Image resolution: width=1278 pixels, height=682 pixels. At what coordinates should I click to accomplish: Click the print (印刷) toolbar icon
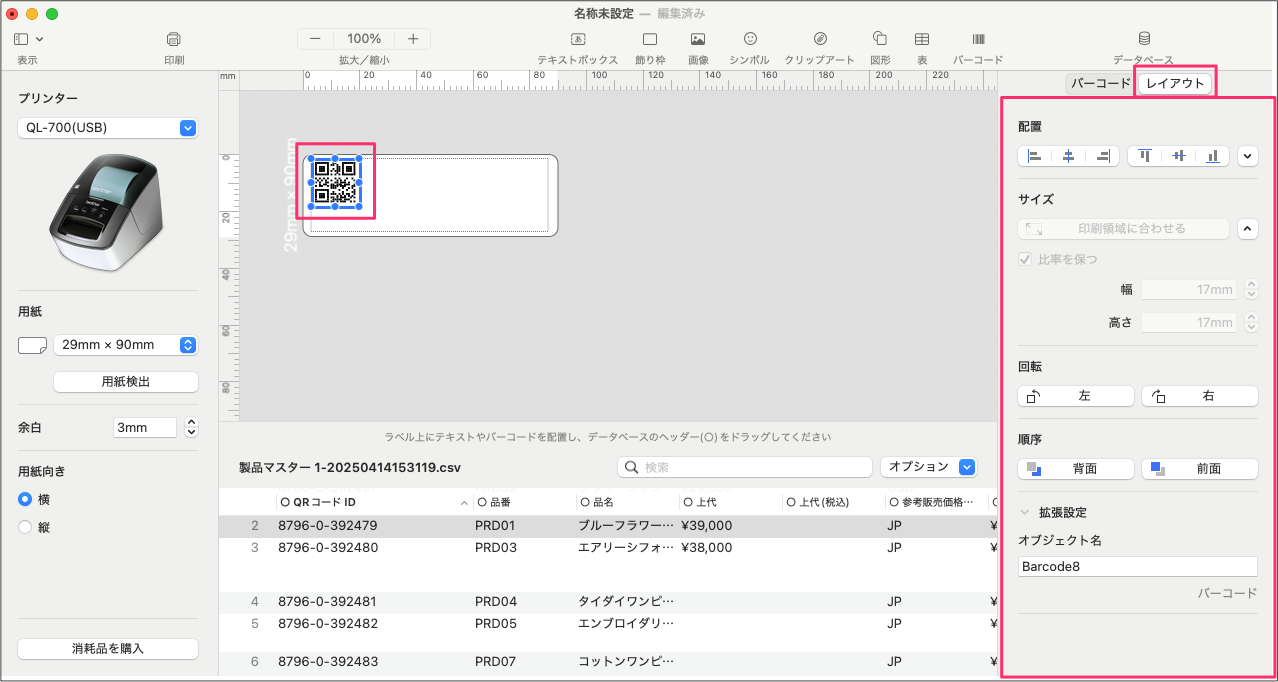(x=174, y=39)
